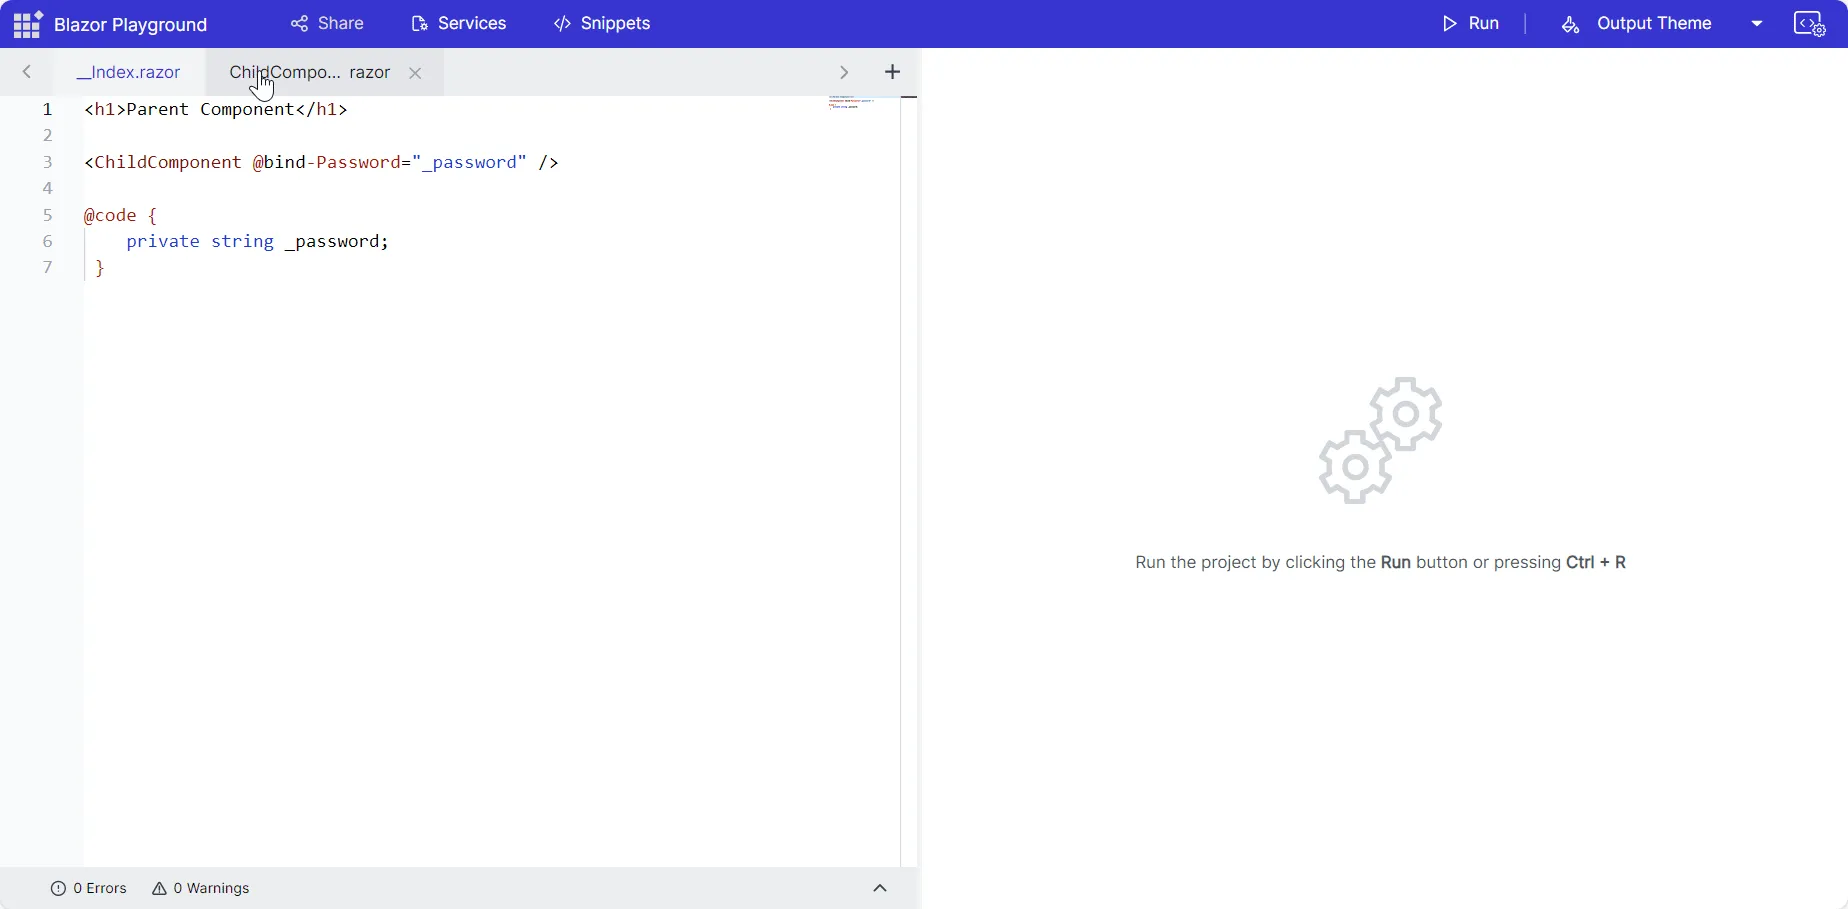Click the Output Theme paint bucket icon
This screenshot has width=1848, height=909.
(x=1569, y=24)
